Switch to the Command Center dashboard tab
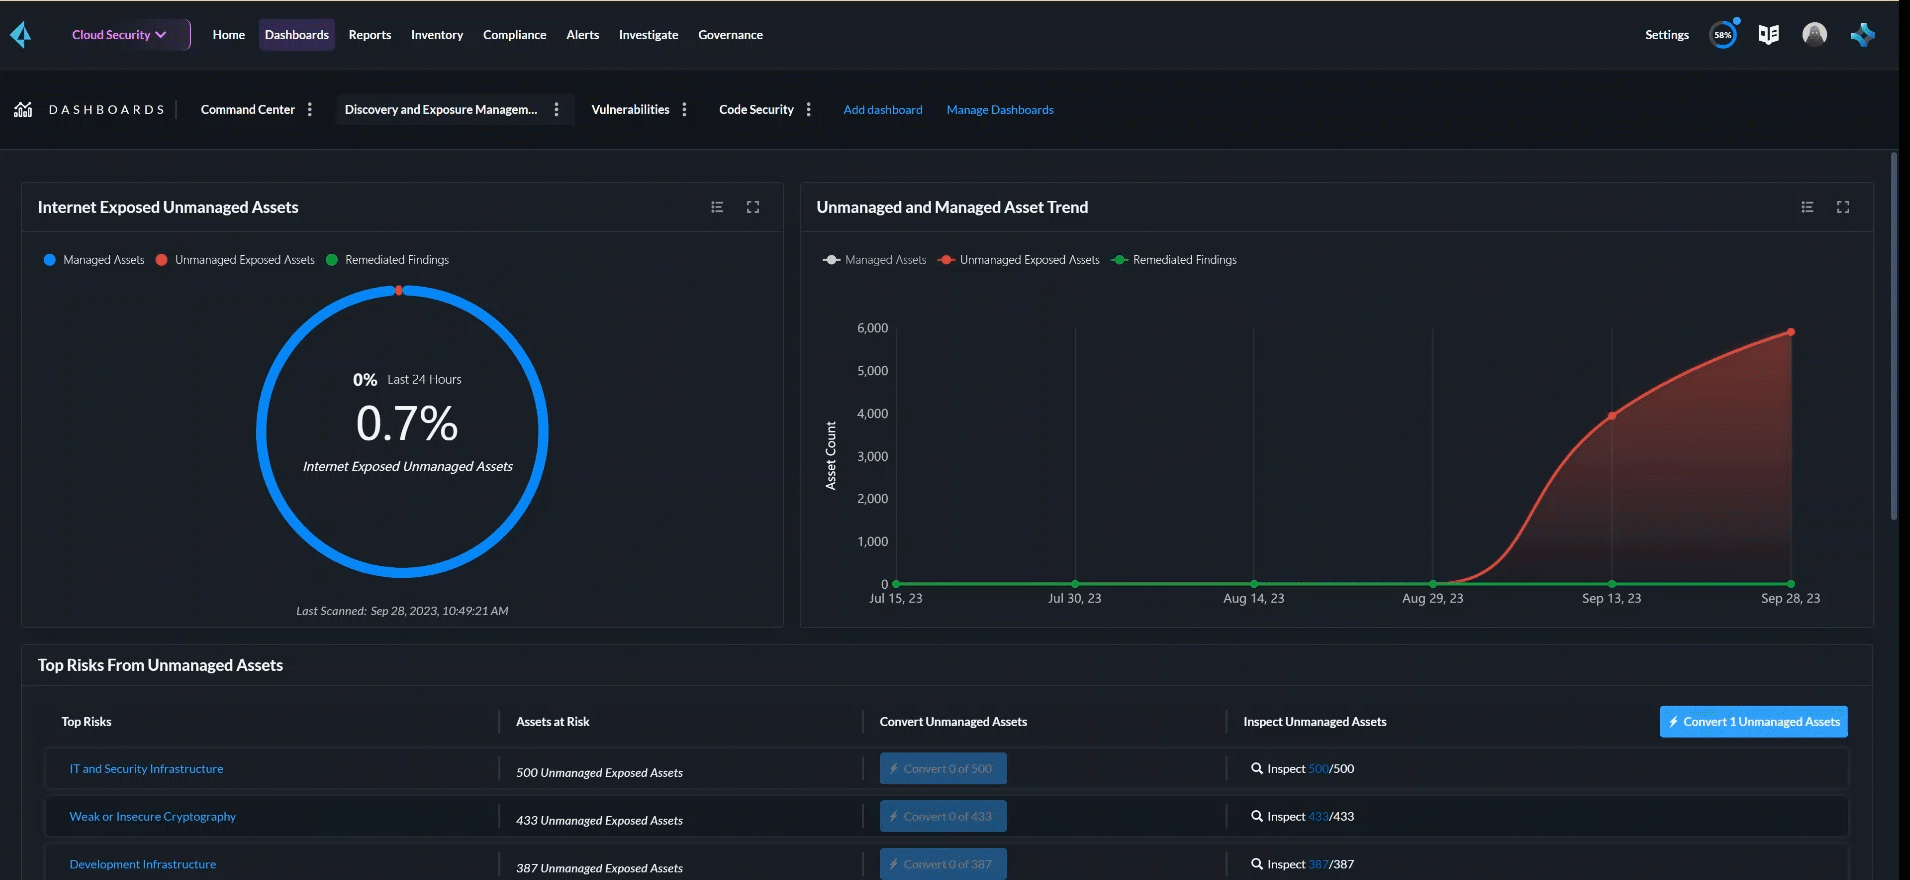This screenshot has height=880, width=1910. coord(248,110)
